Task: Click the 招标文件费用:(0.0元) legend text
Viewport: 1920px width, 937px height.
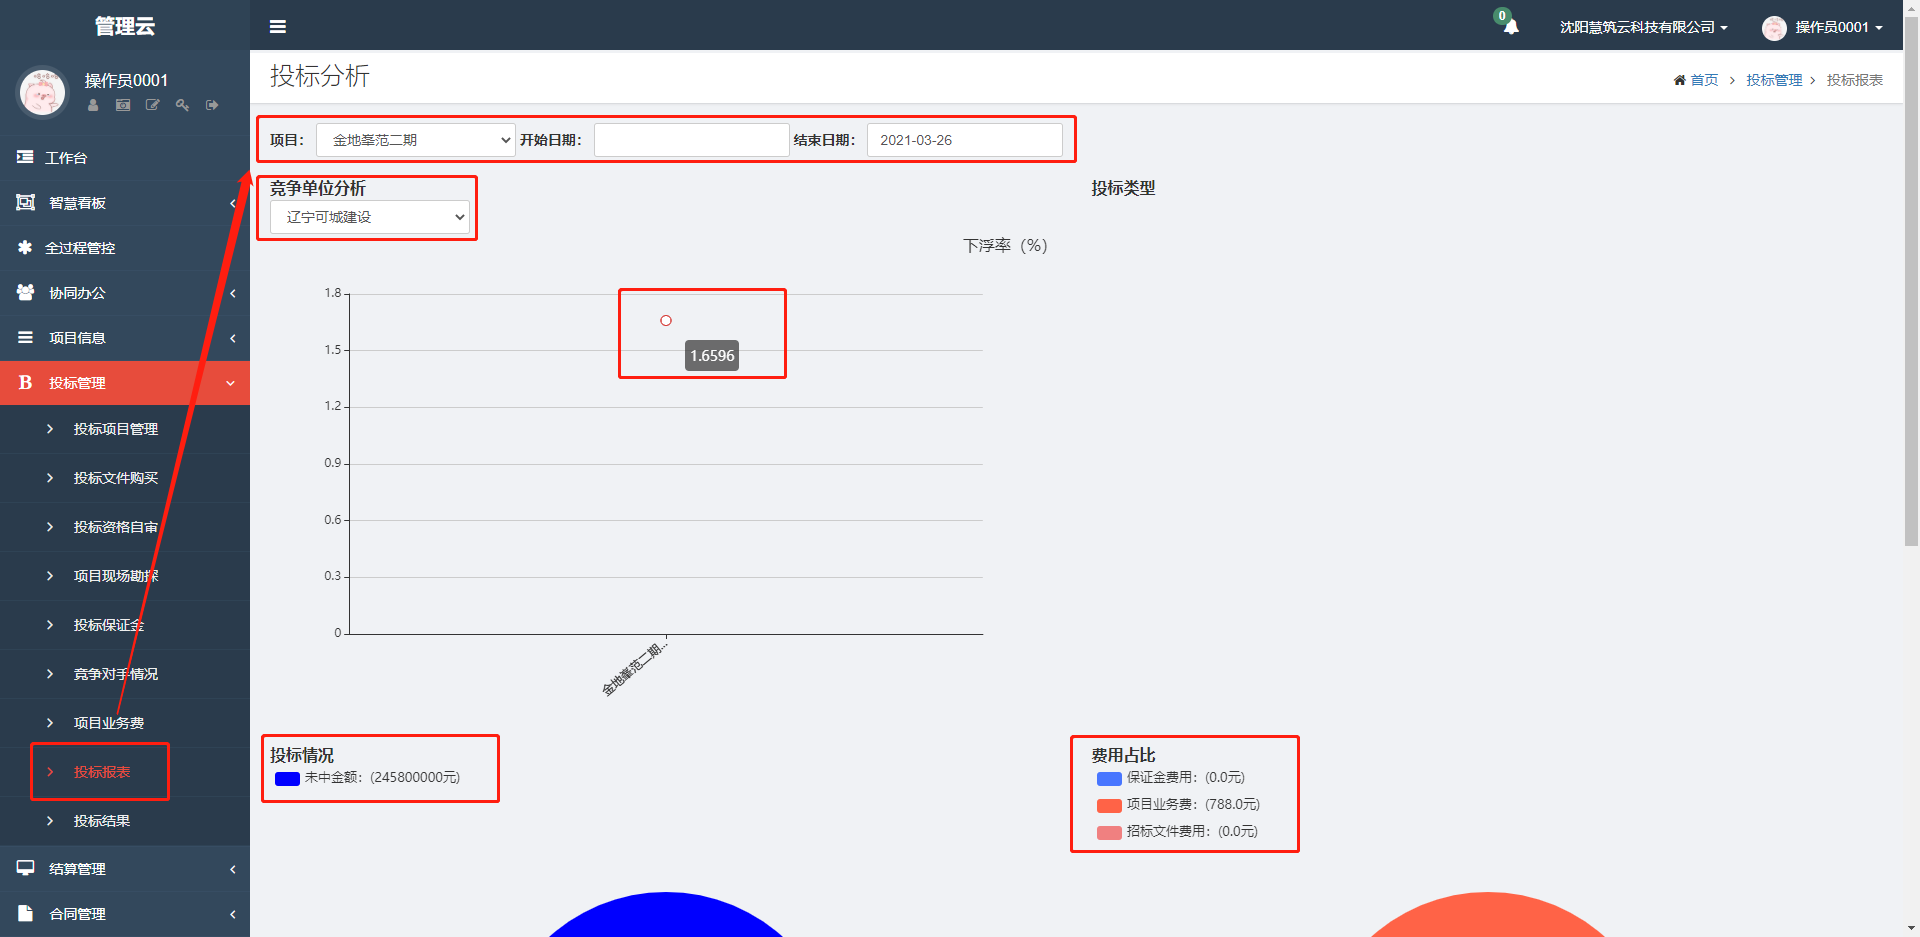Action: click(1192, 832)
